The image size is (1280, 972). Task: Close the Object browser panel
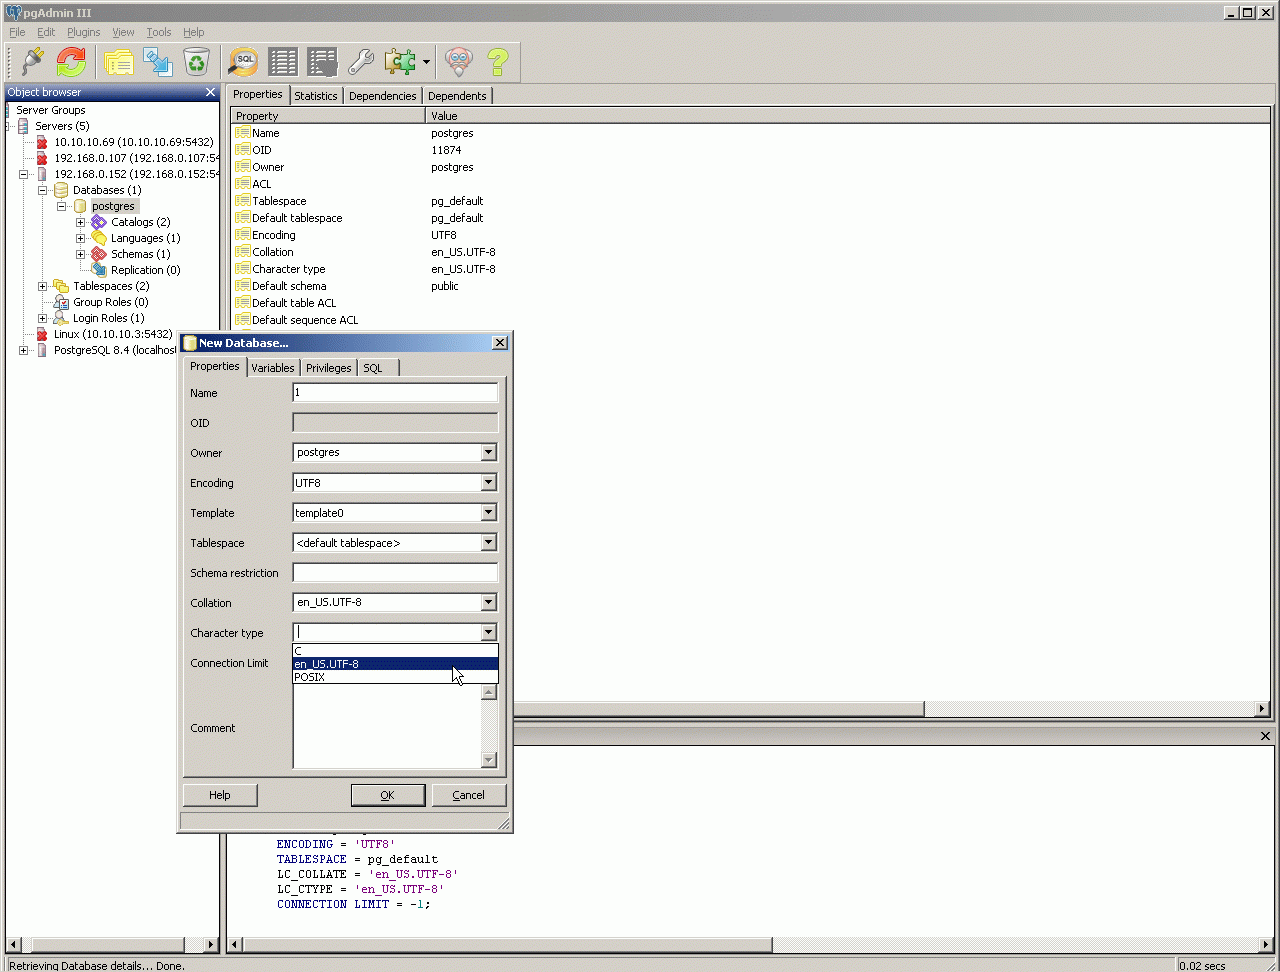pos(210,92)
